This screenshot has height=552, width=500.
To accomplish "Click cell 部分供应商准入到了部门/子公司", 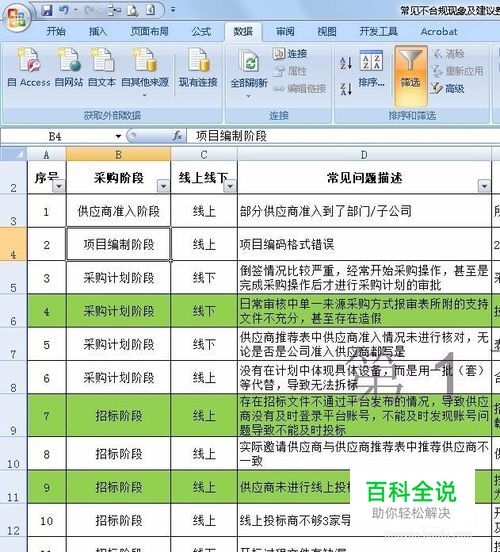I will (x=364, y=211).
